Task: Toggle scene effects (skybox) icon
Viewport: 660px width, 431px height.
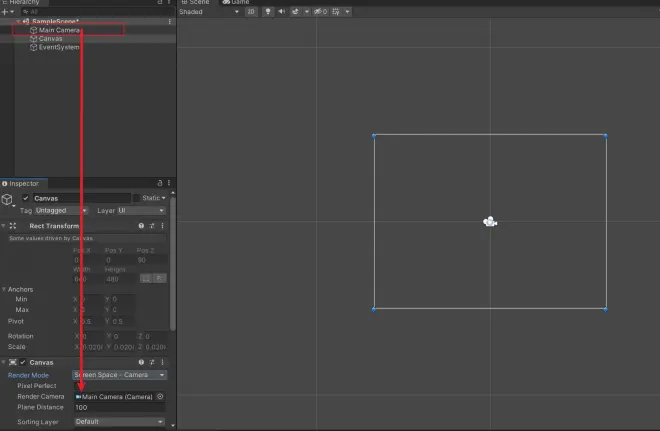Action: pyautogui.click(x=295, y=12)
